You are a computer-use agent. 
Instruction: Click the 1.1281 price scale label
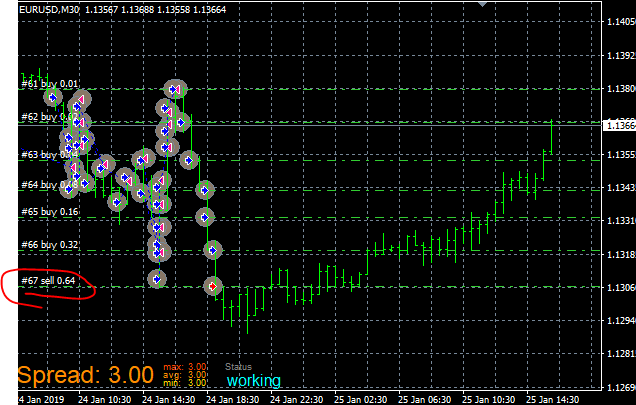(x=621, y=354)
